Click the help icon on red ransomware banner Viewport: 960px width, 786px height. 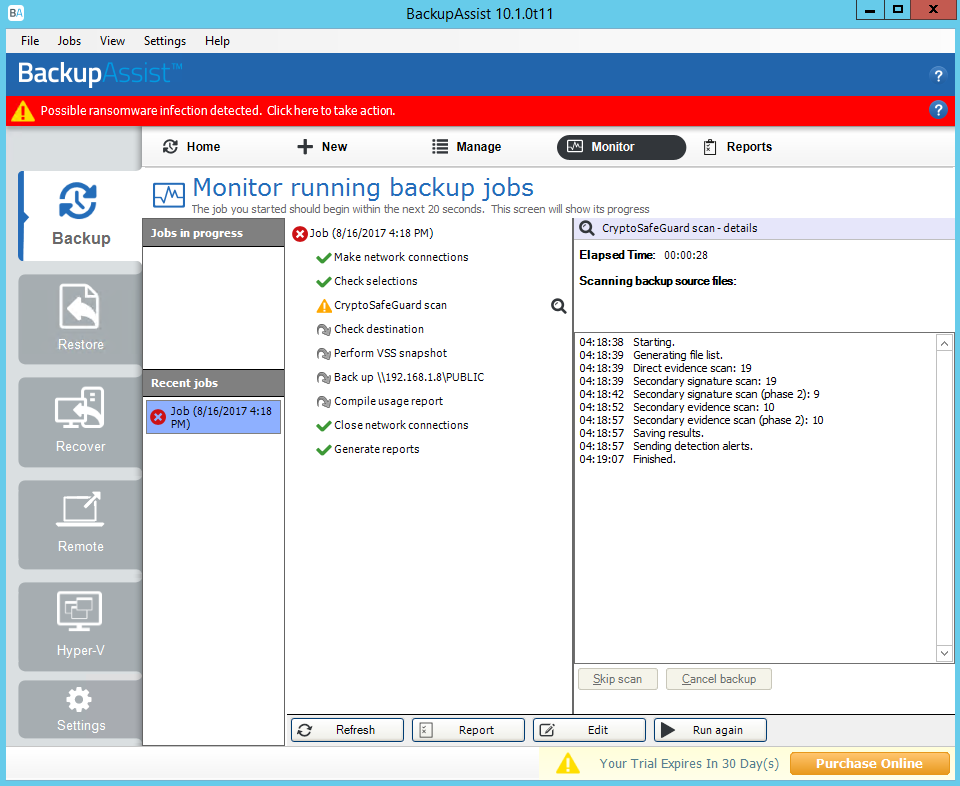point(937,110)
